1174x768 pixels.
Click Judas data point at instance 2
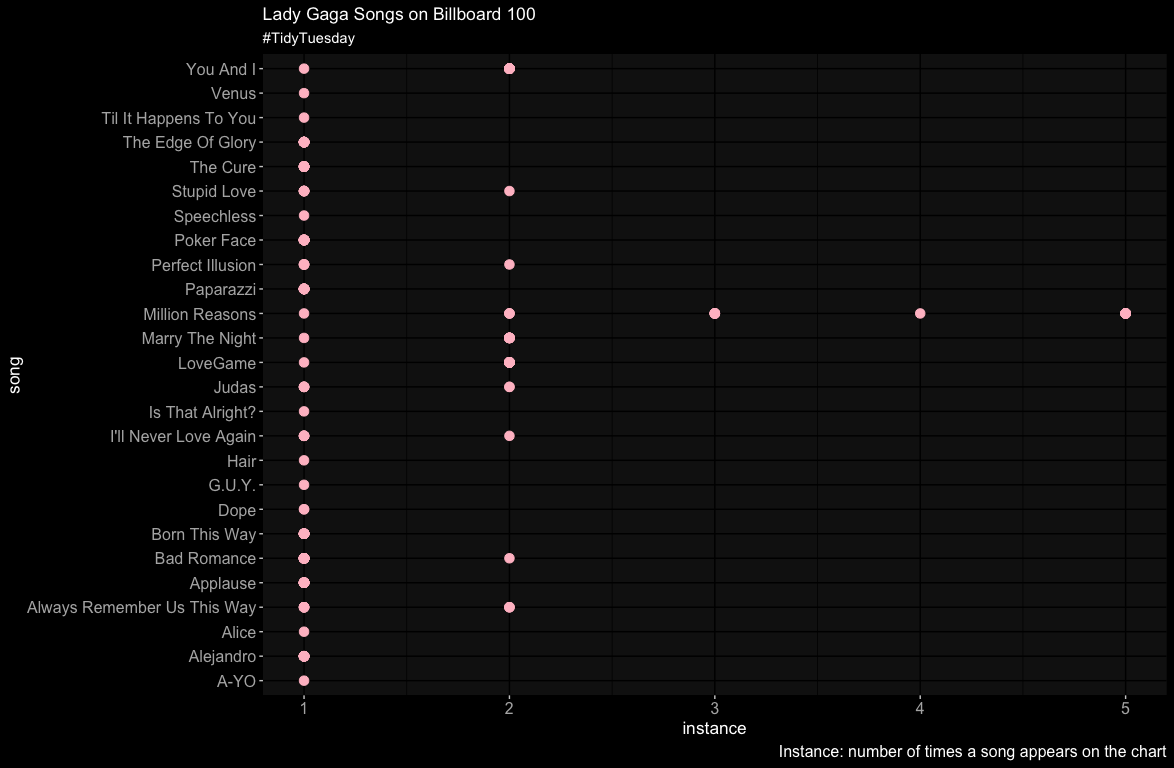[509, 387]
